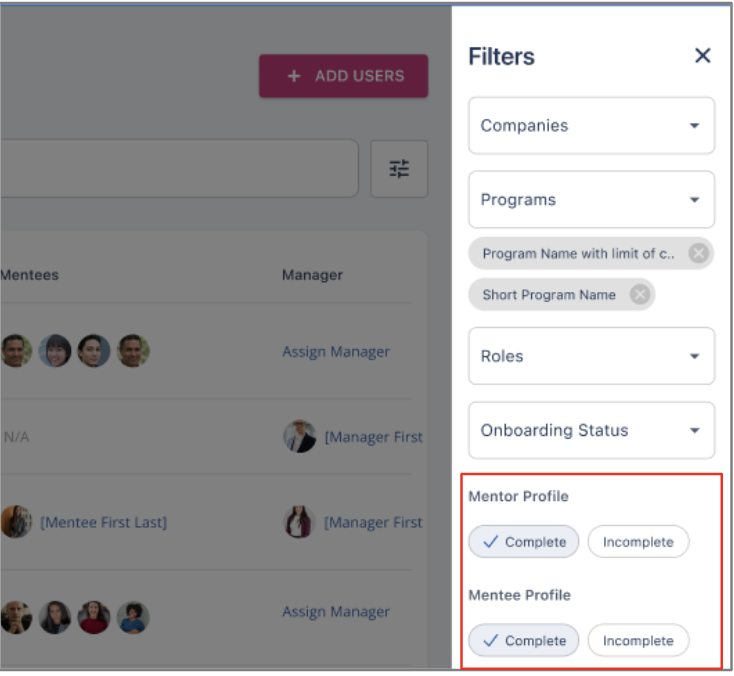Open the Onboarding Status dropdown

point(591,430)
